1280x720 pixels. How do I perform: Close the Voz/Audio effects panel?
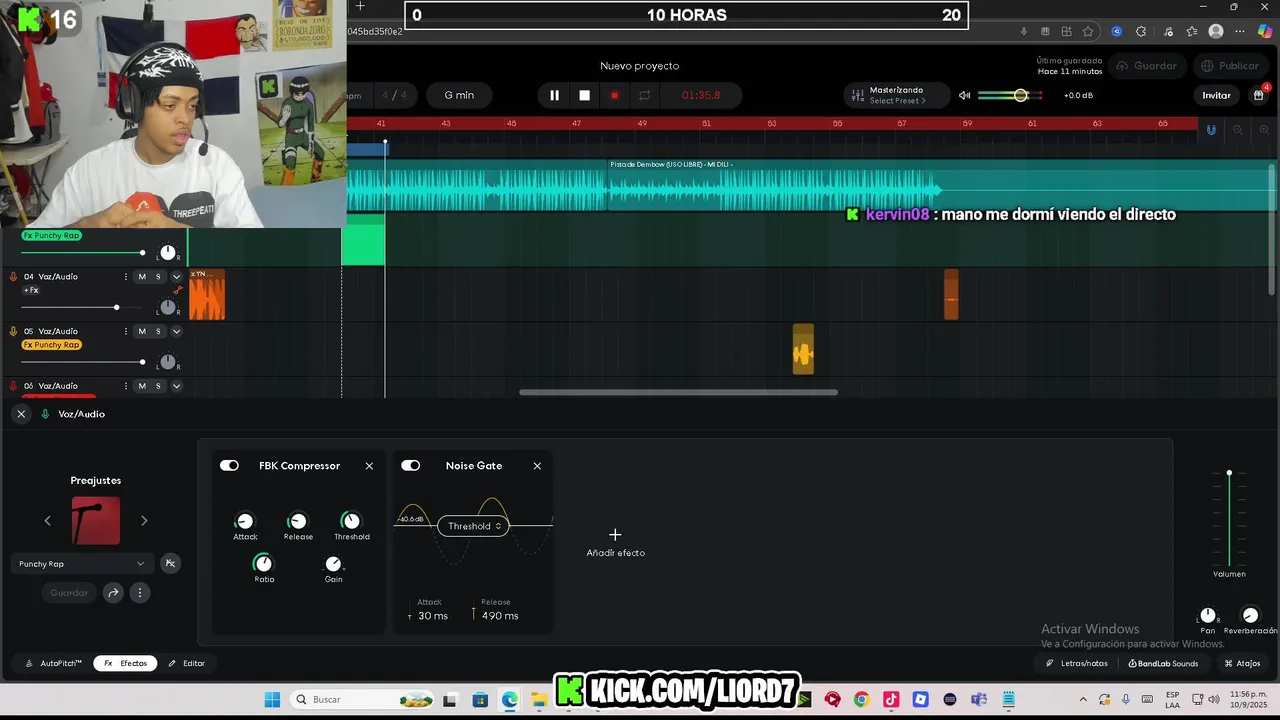[21, 414]
